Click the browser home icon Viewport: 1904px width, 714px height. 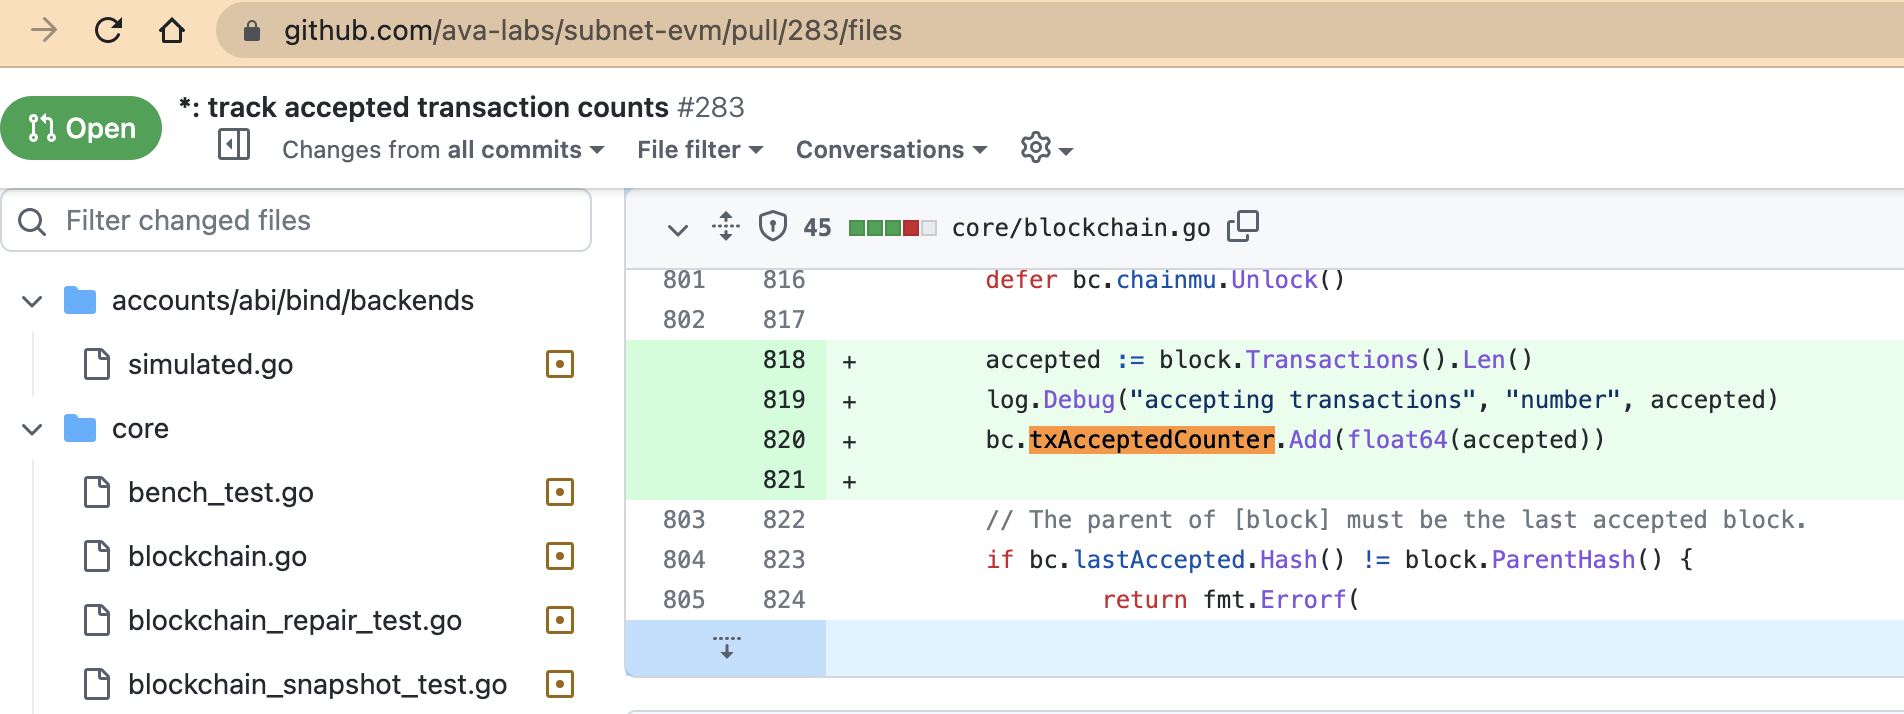point(172,31)
